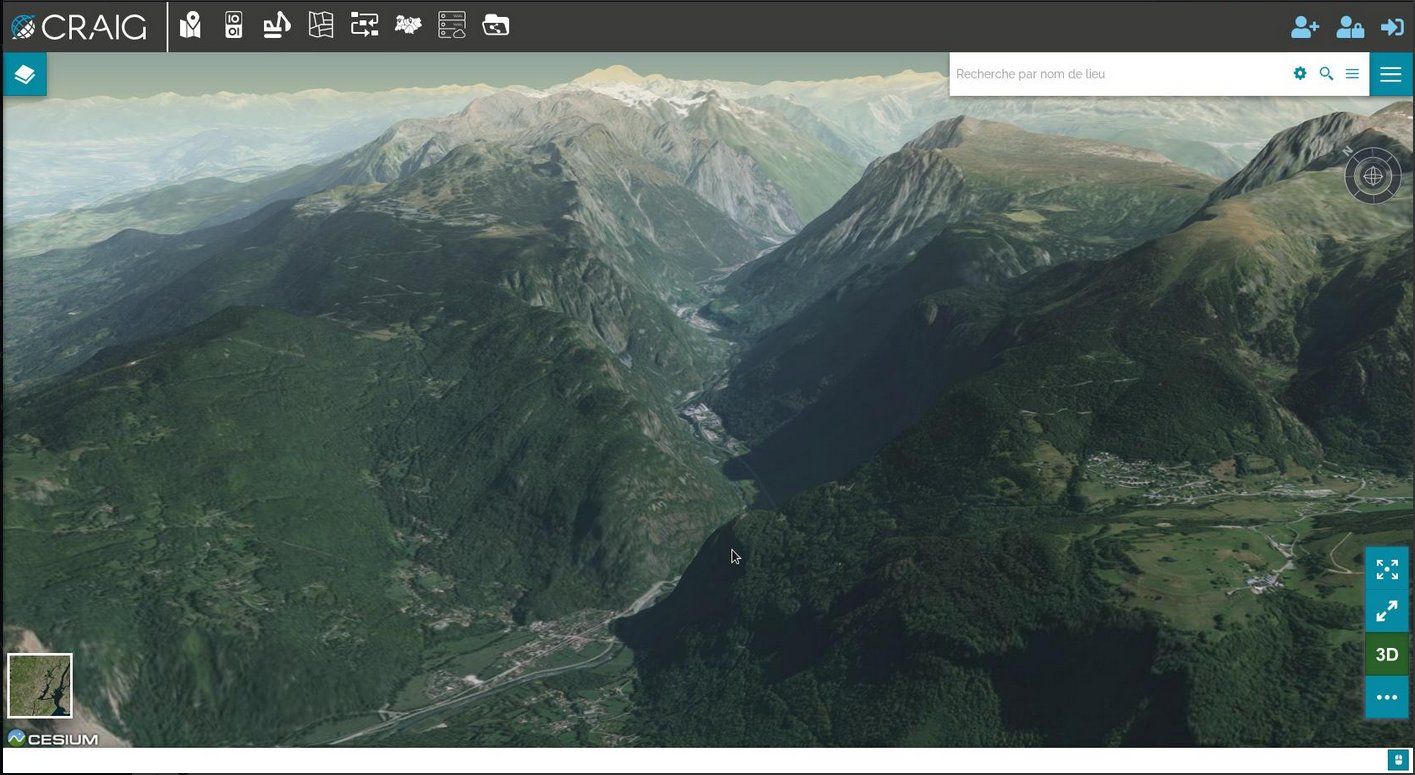The width and height of the screenshot is (1415, 775).
Task: Click the data flow transfer icon
Action: tap(364, 25)
